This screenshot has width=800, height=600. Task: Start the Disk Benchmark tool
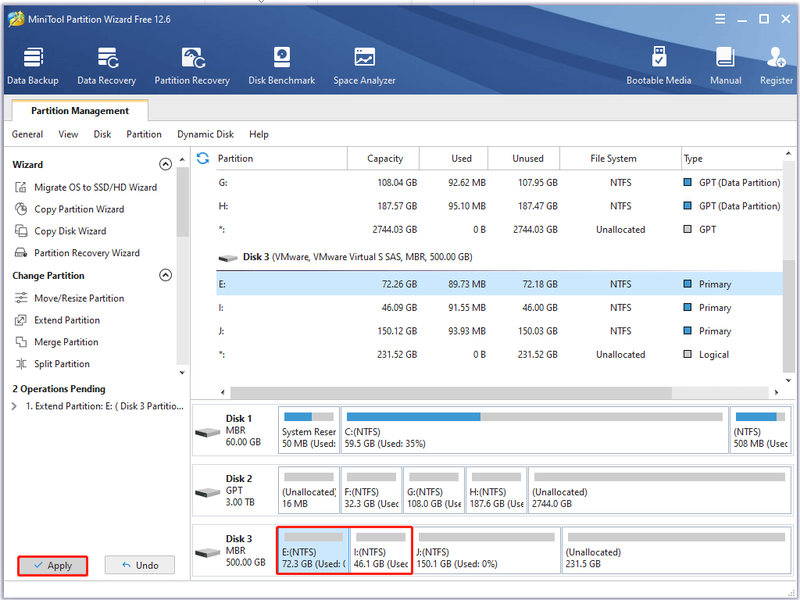point(282,66)
